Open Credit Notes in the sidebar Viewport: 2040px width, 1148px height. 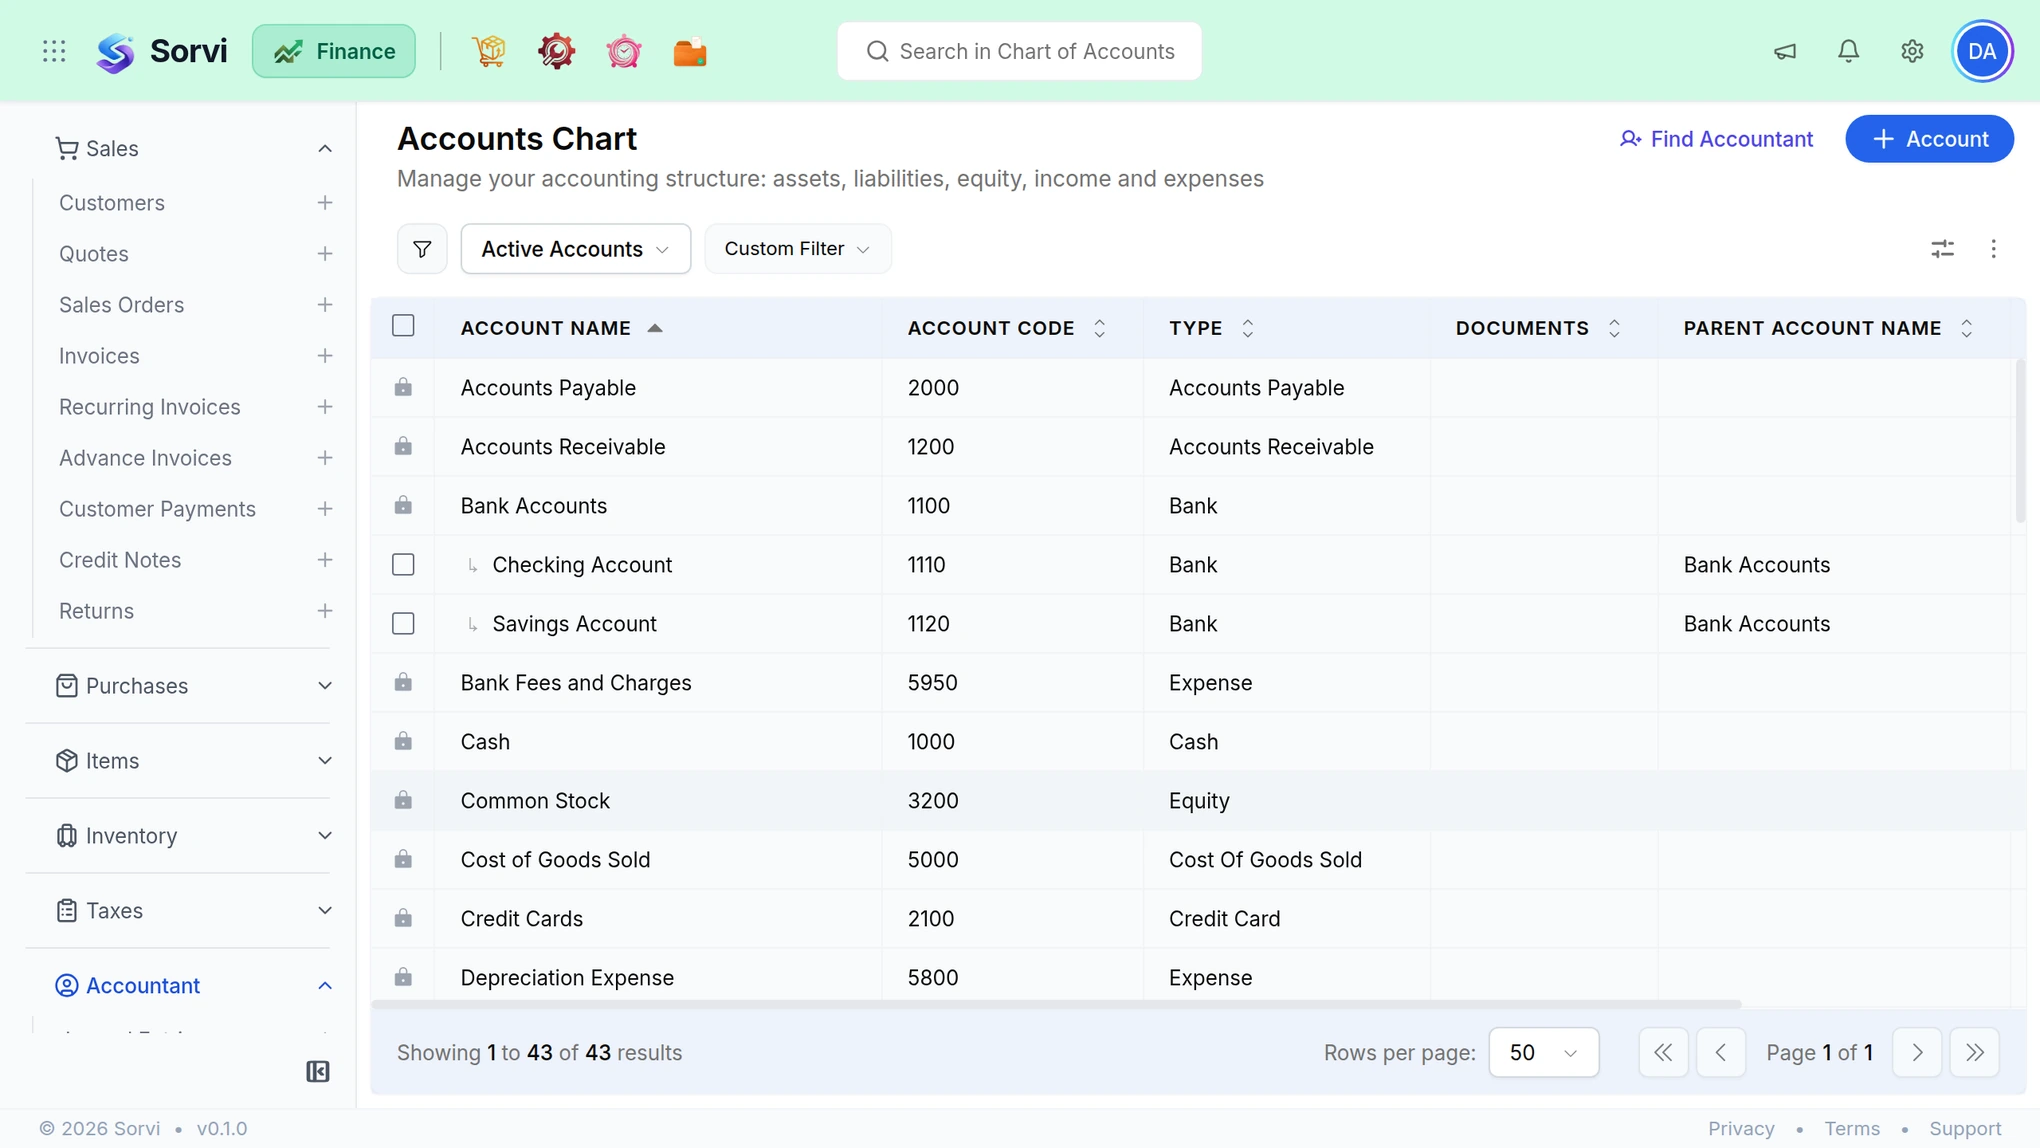[120, 560]
